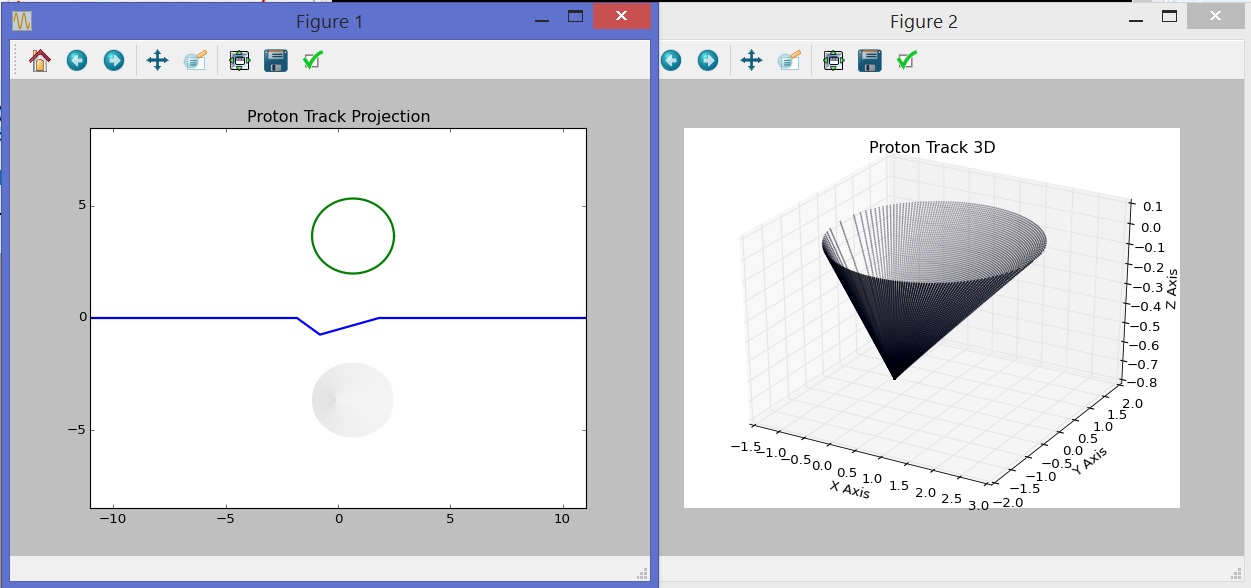Enable the Pan tool in Figure 2

751,61
